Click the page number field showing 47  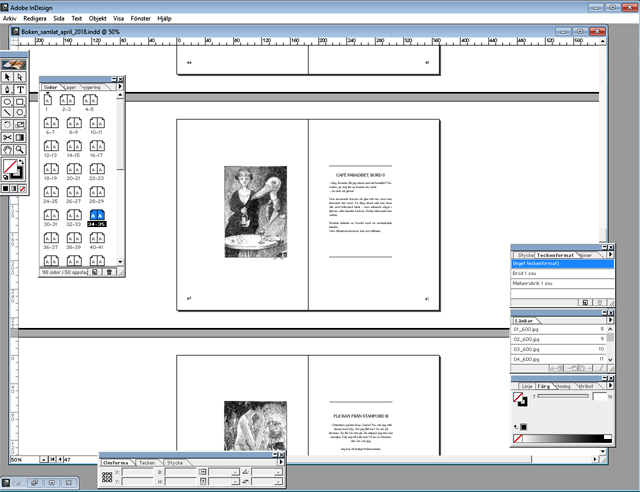pyautogui.click(x=80, y=459)
